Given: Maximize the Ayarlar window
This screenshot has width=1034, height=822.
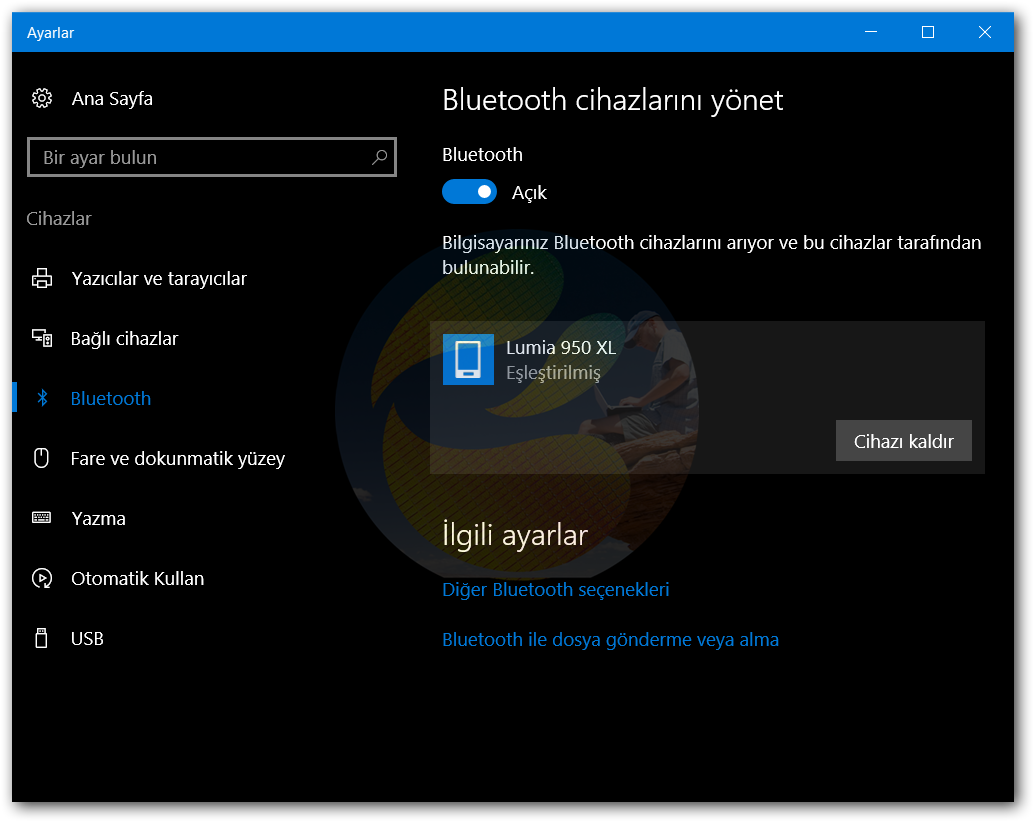Looking at the screenshot, I should tap(928, 32).
